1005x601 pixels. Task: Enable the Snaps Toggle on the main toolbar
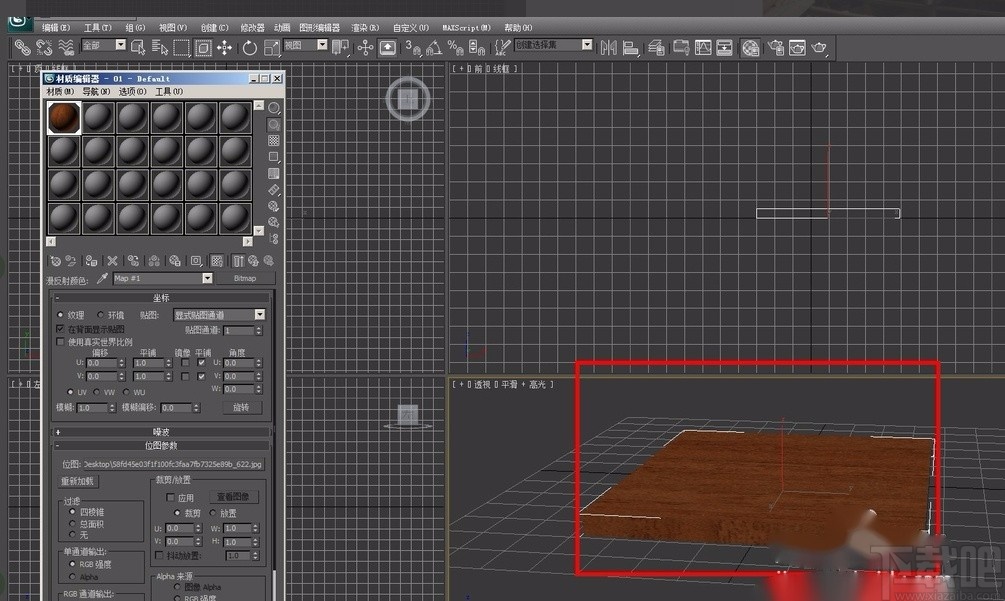coord(409,47)
